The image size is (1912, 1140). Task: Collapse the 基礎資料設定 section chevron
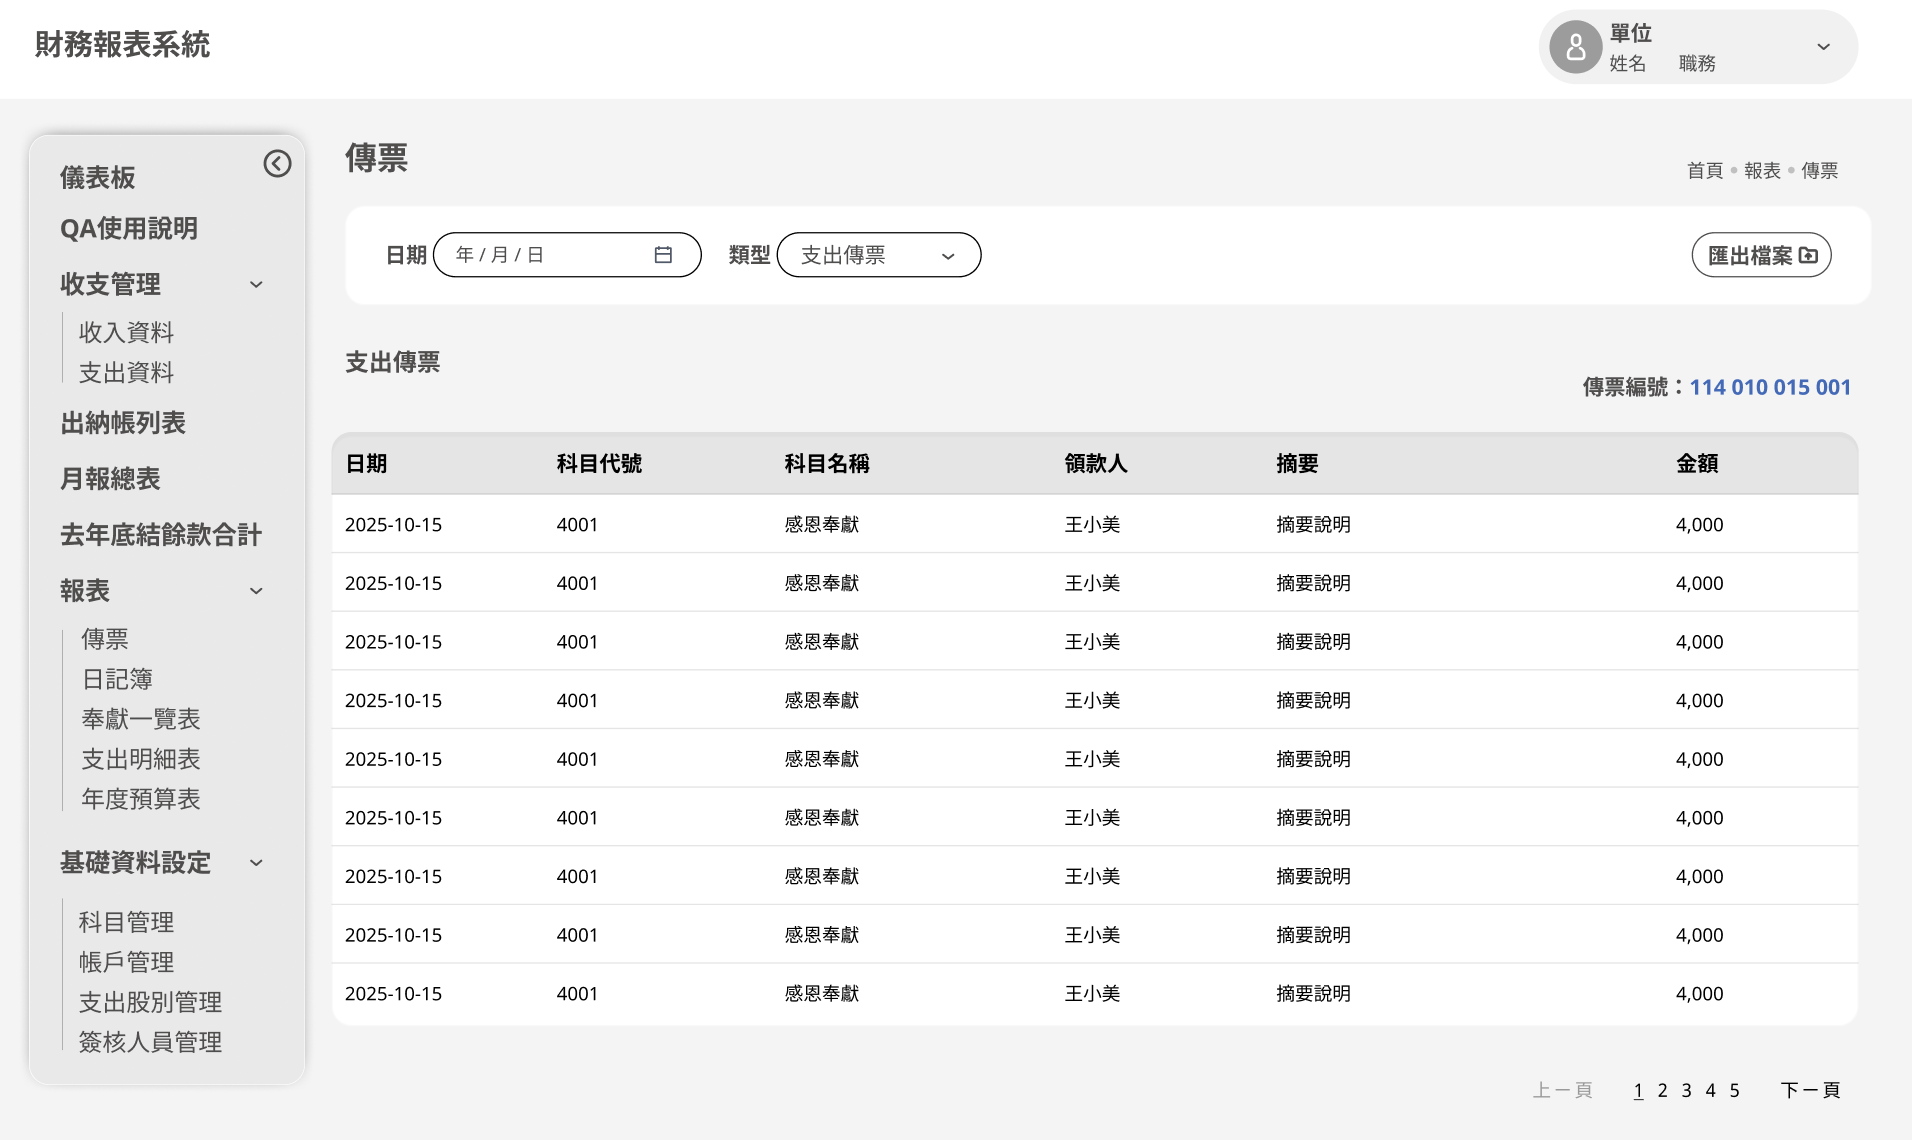[x=256, y=863]
